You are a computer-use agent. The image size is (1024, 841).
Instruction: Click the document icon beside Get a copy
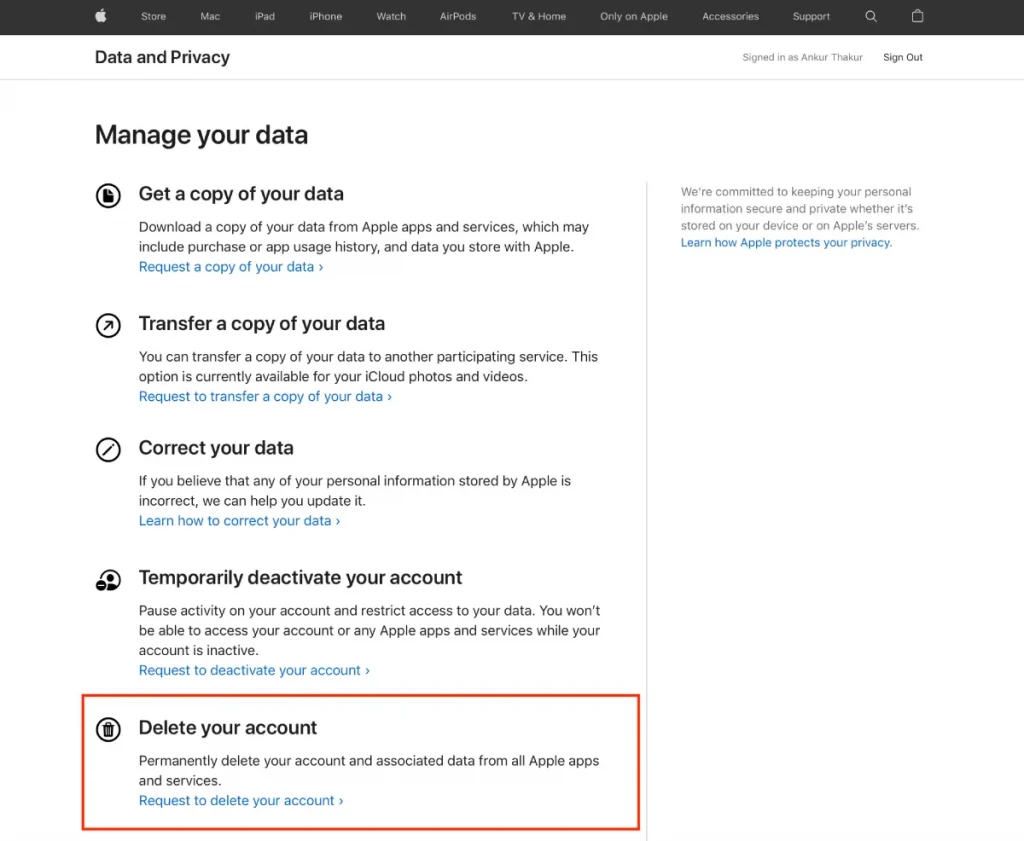click(108, 195)
